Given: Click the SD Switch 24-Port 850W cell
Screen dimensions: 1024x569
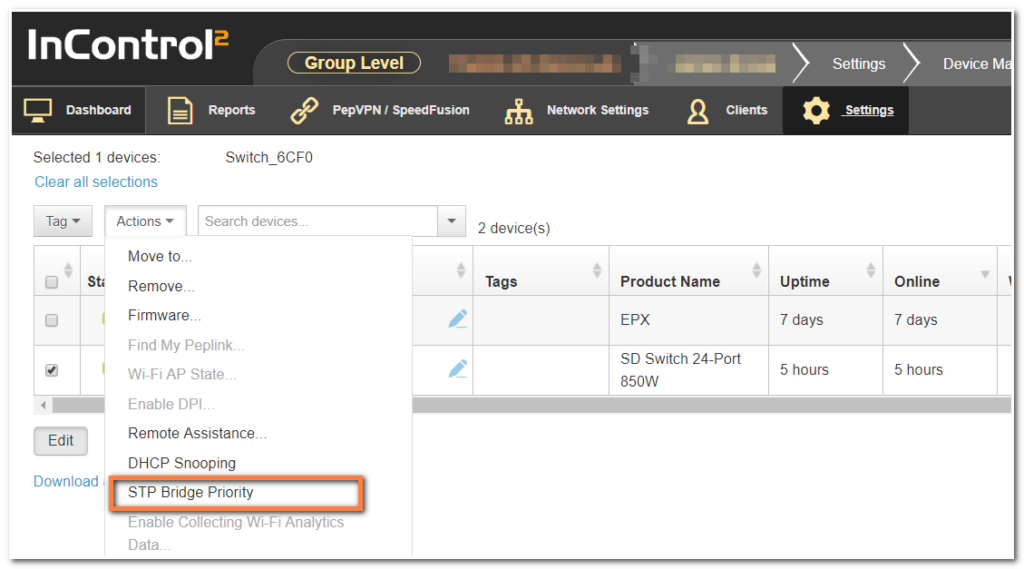Looking at the screenshot, I should tap(688, 370).
